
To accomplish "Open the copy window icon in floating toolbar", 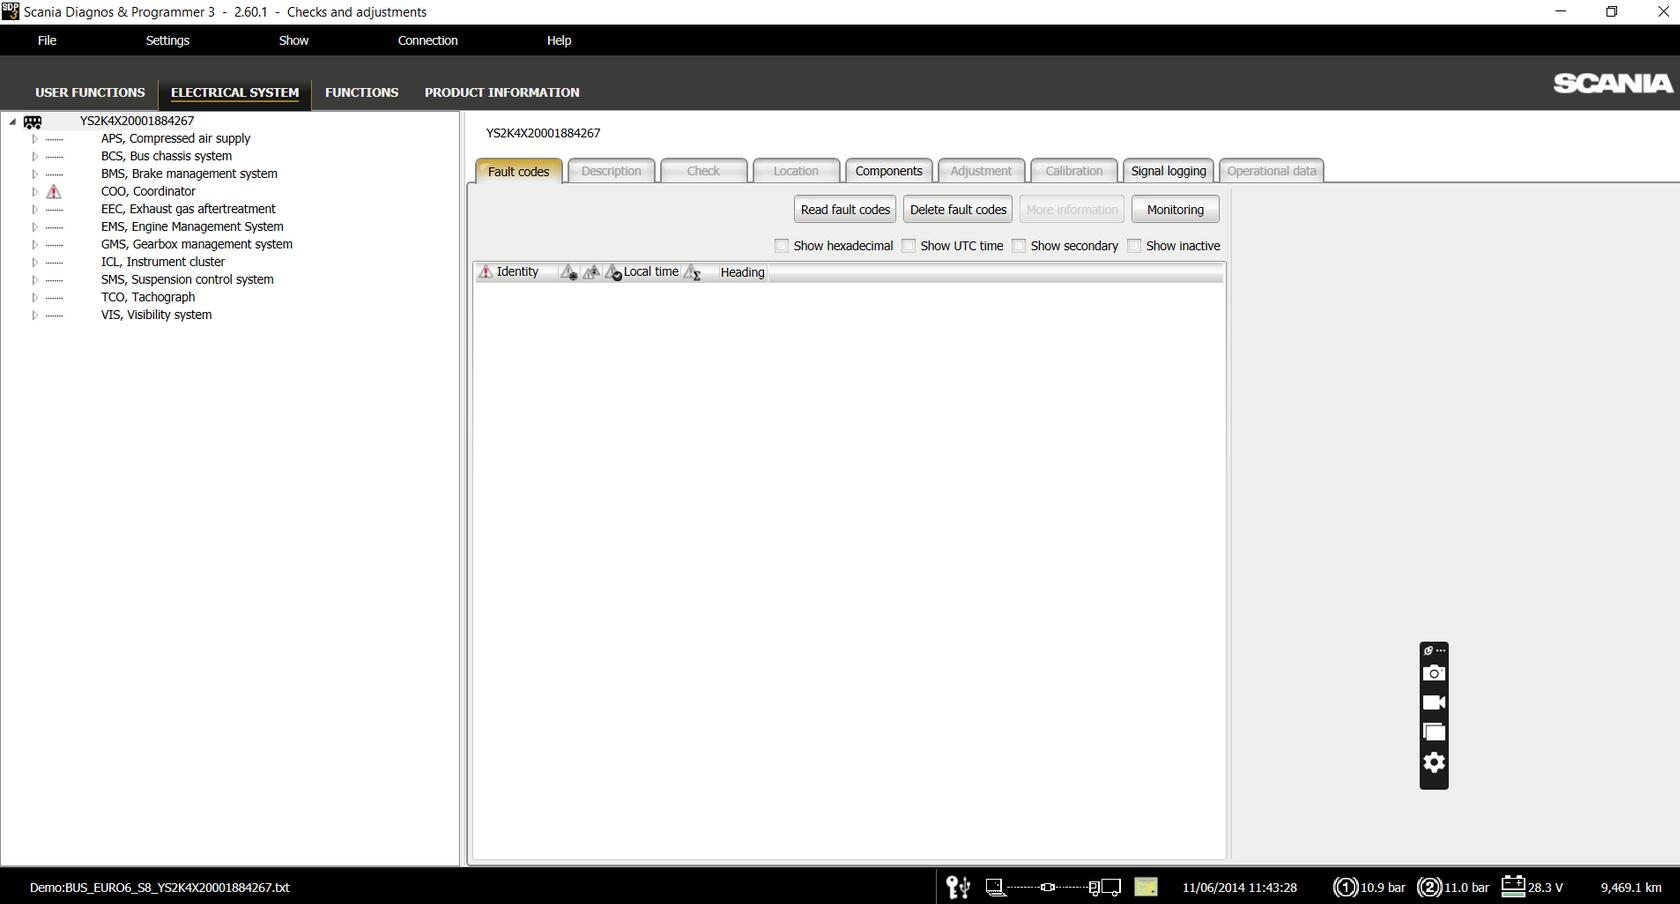I will coord(1433,732).
